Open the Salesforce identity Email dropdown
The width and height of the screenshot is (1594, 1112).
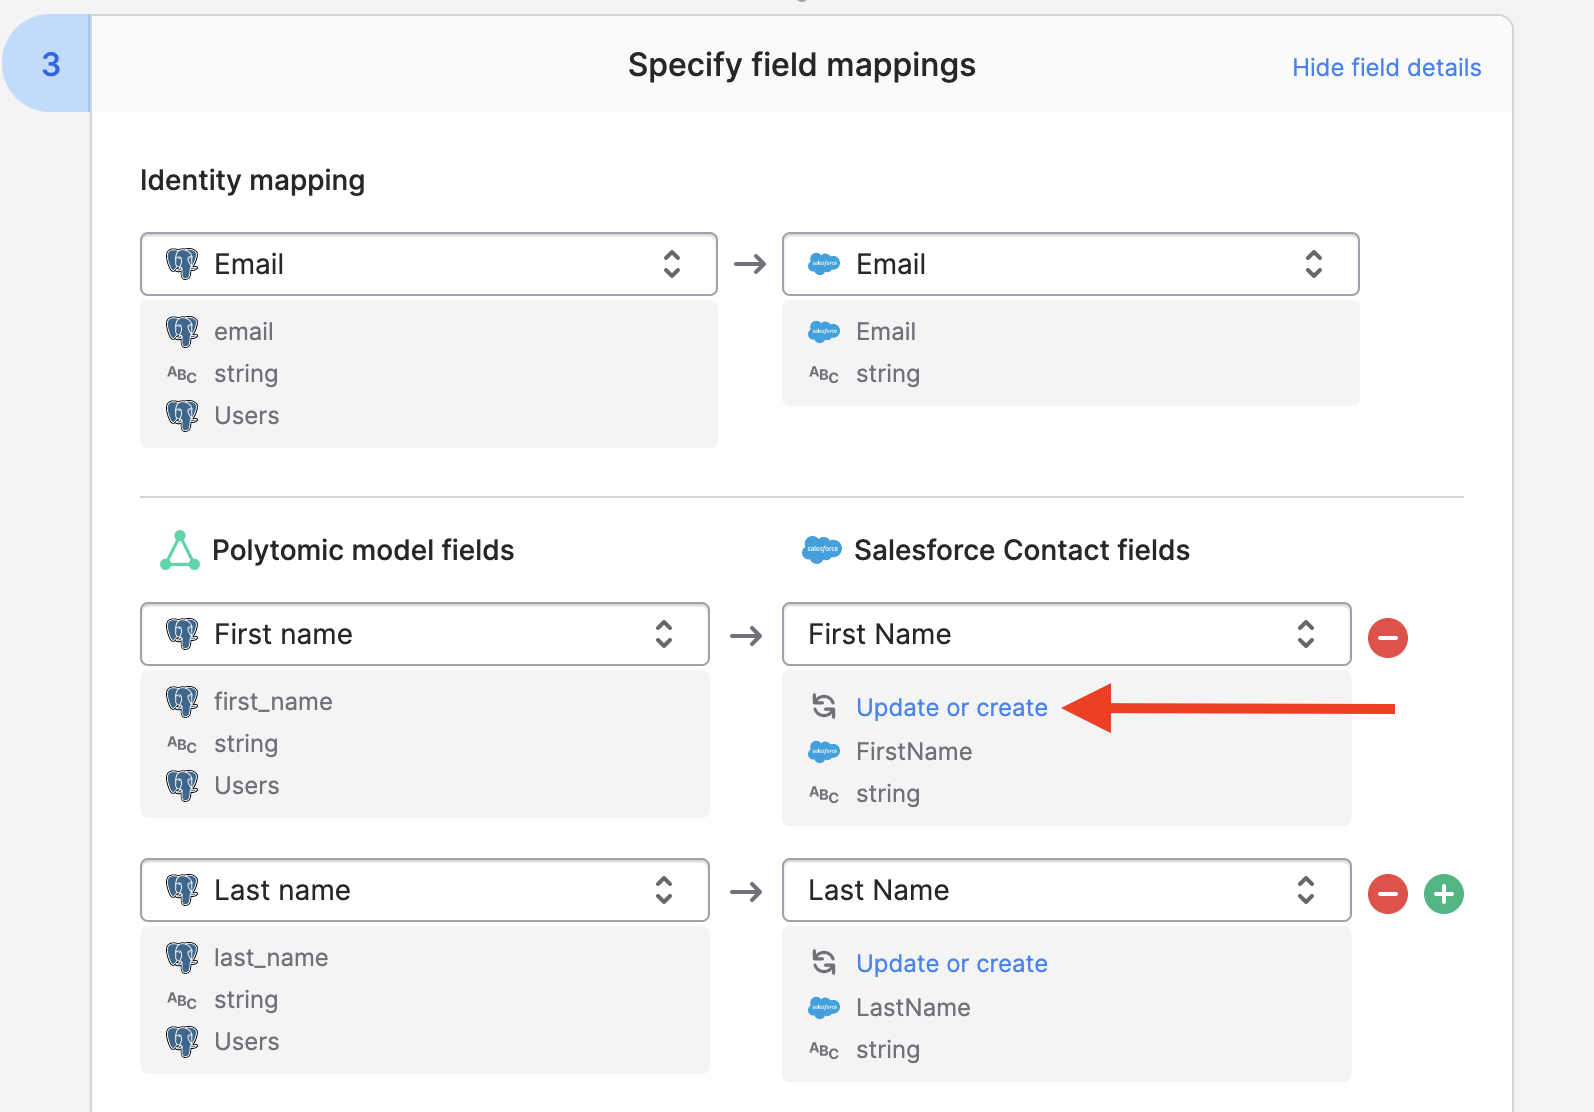pos(1070,264)
